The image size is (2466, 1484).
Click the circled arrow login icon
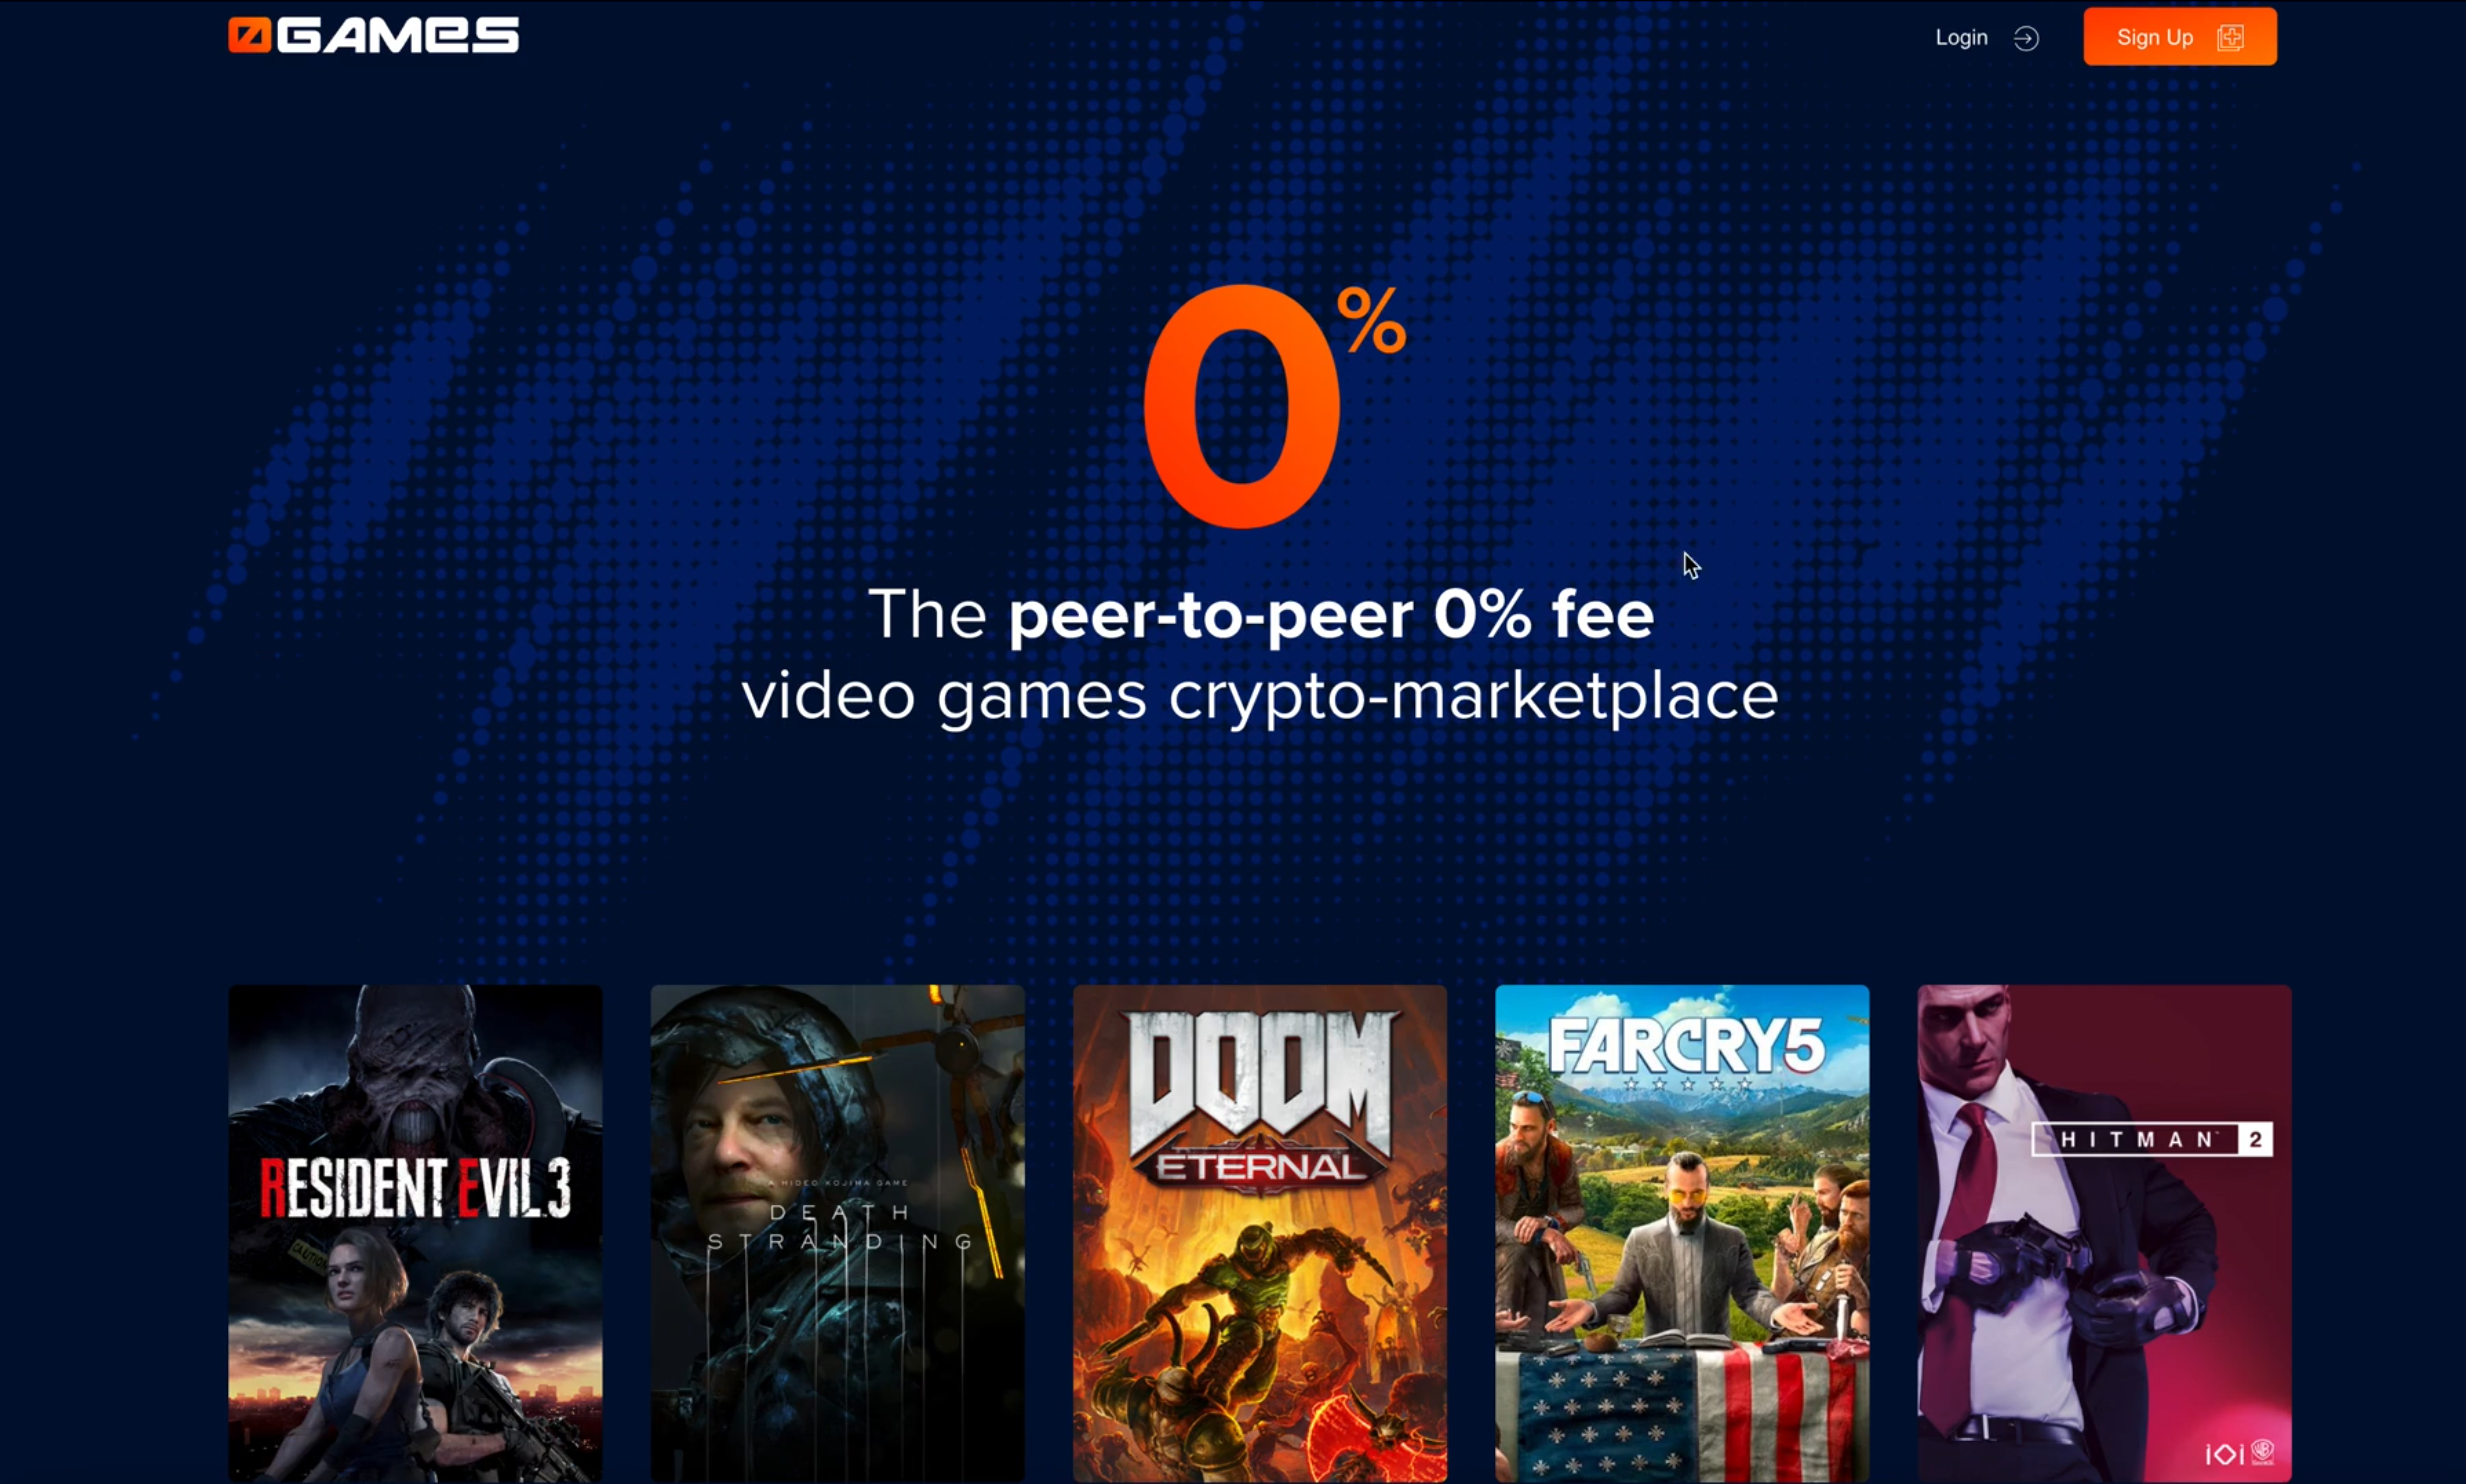[x=2026, y=38]
